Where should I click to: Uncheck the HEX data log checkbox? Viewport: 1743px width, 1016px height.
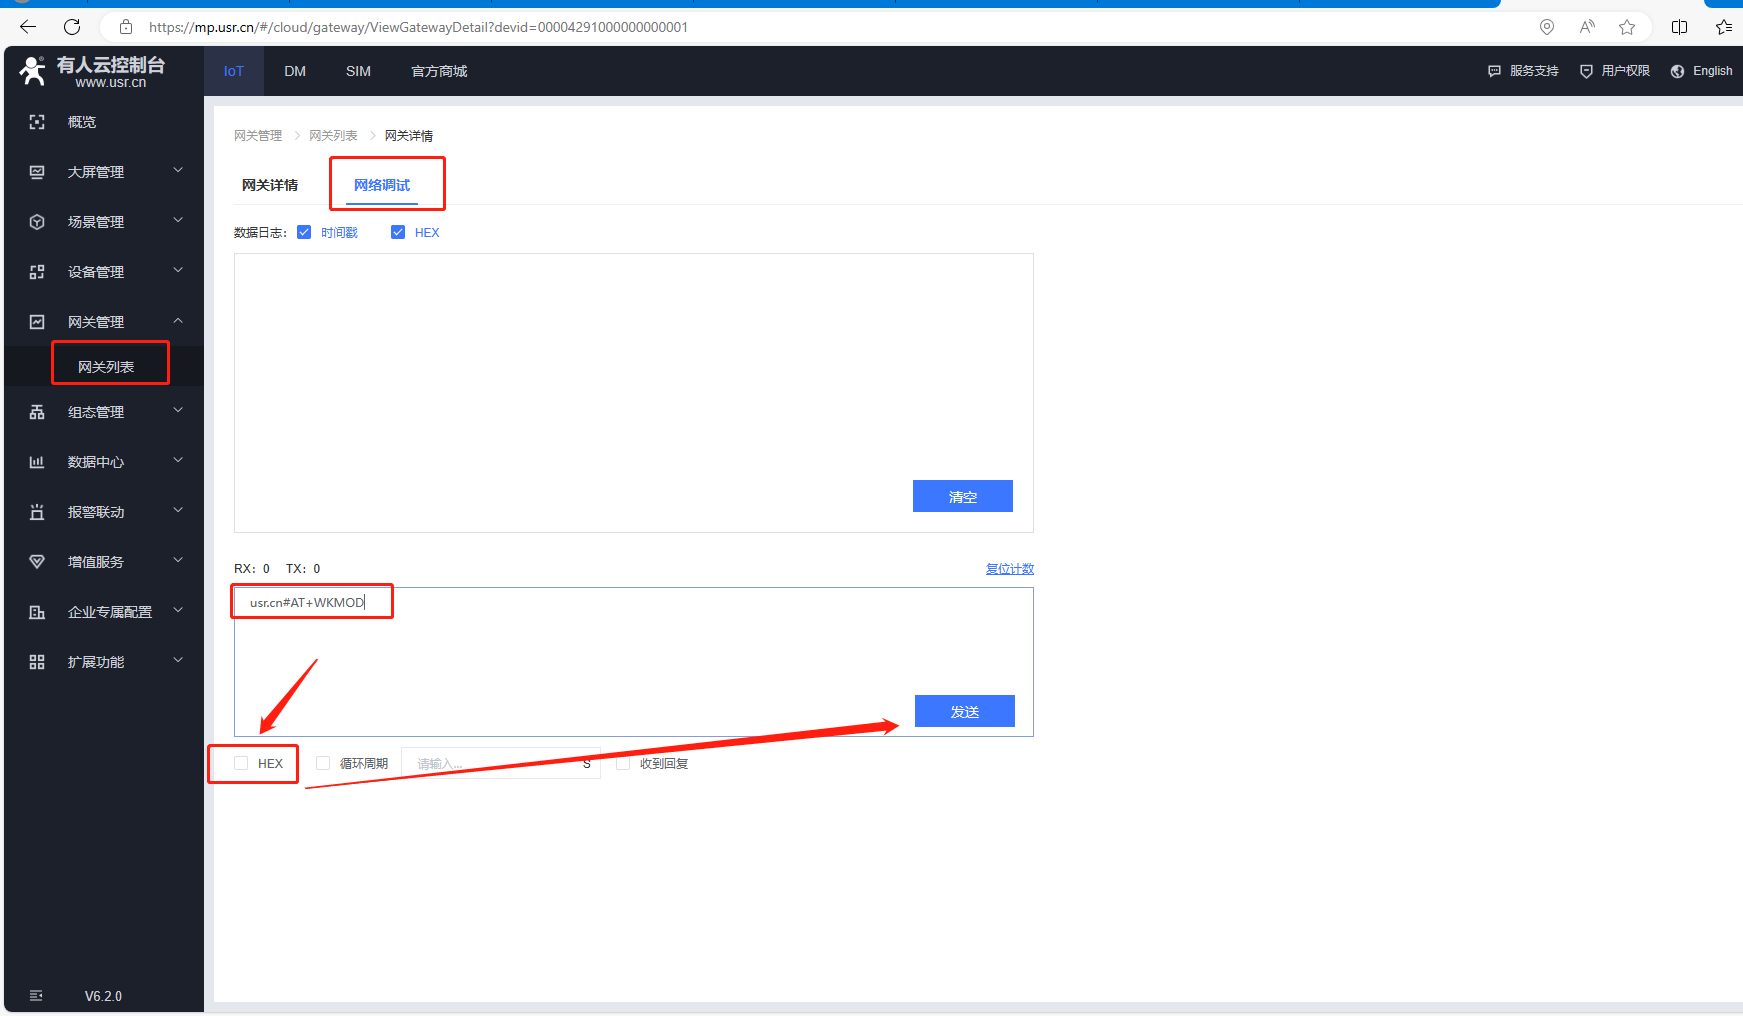398,232
